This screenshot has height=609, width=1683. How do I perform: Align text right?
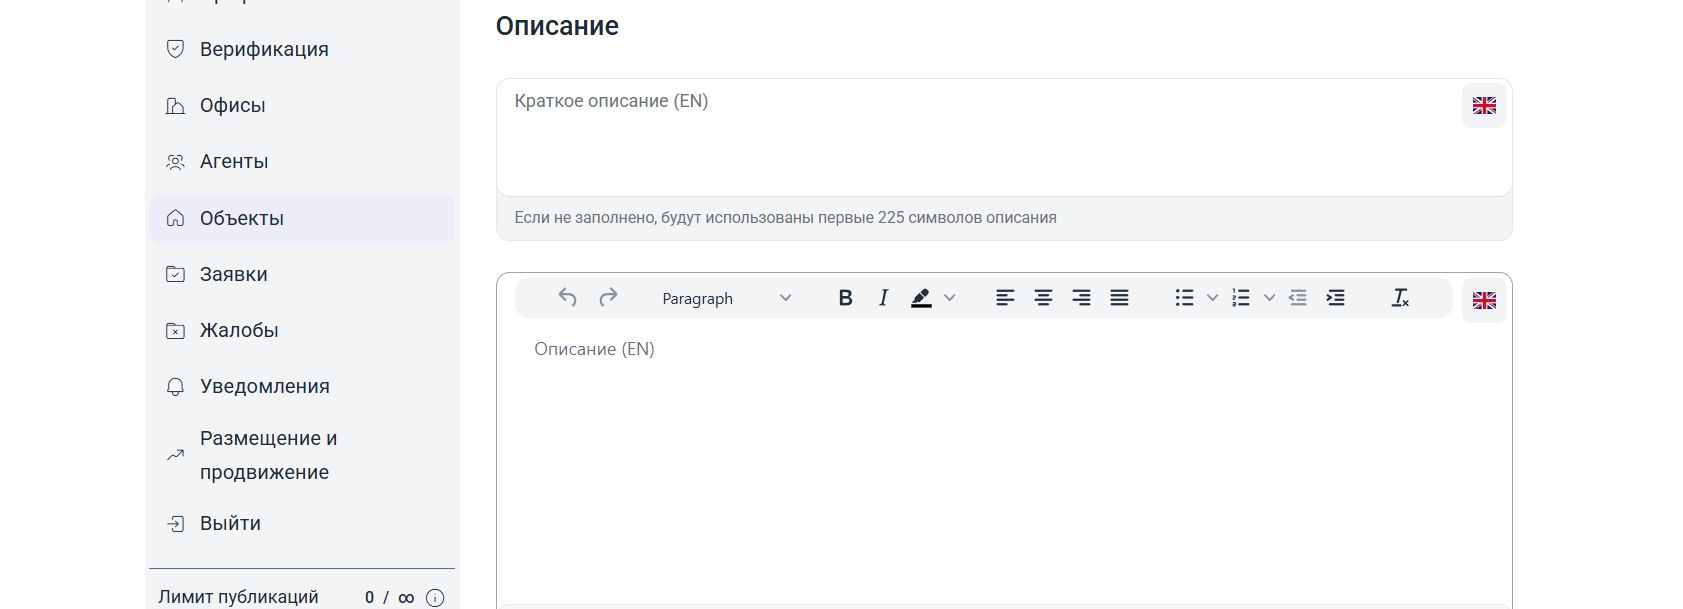[1081, 298]
